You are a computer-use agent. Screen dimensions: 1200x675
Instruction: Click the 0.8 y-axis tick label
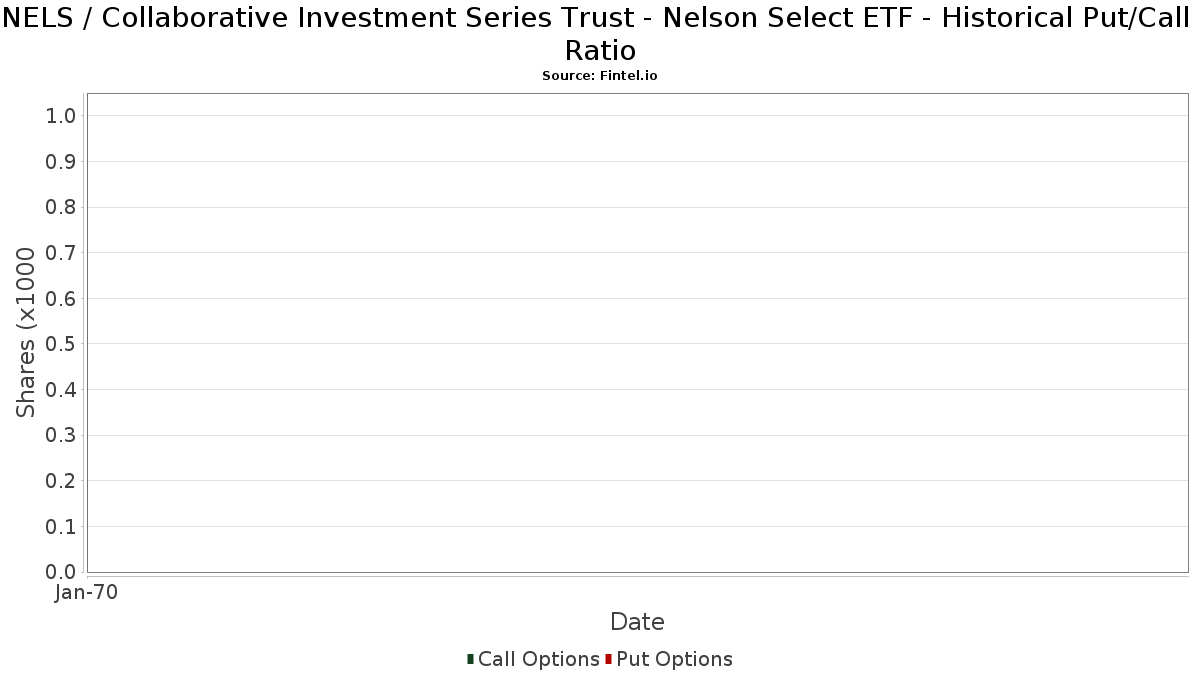pos(61,207)
